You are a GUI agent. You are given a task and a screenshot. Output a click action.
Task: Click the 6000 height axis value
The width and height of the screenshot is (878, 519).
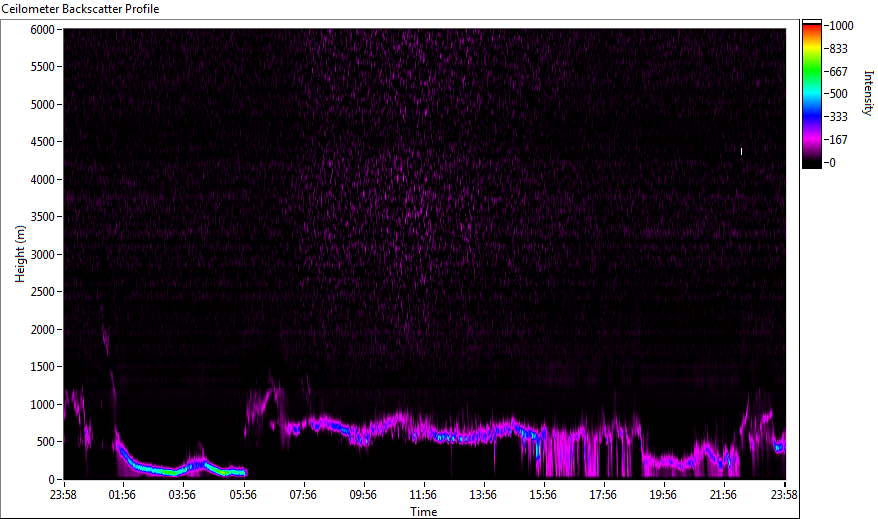pyautogui.click(x=43, y=30)
